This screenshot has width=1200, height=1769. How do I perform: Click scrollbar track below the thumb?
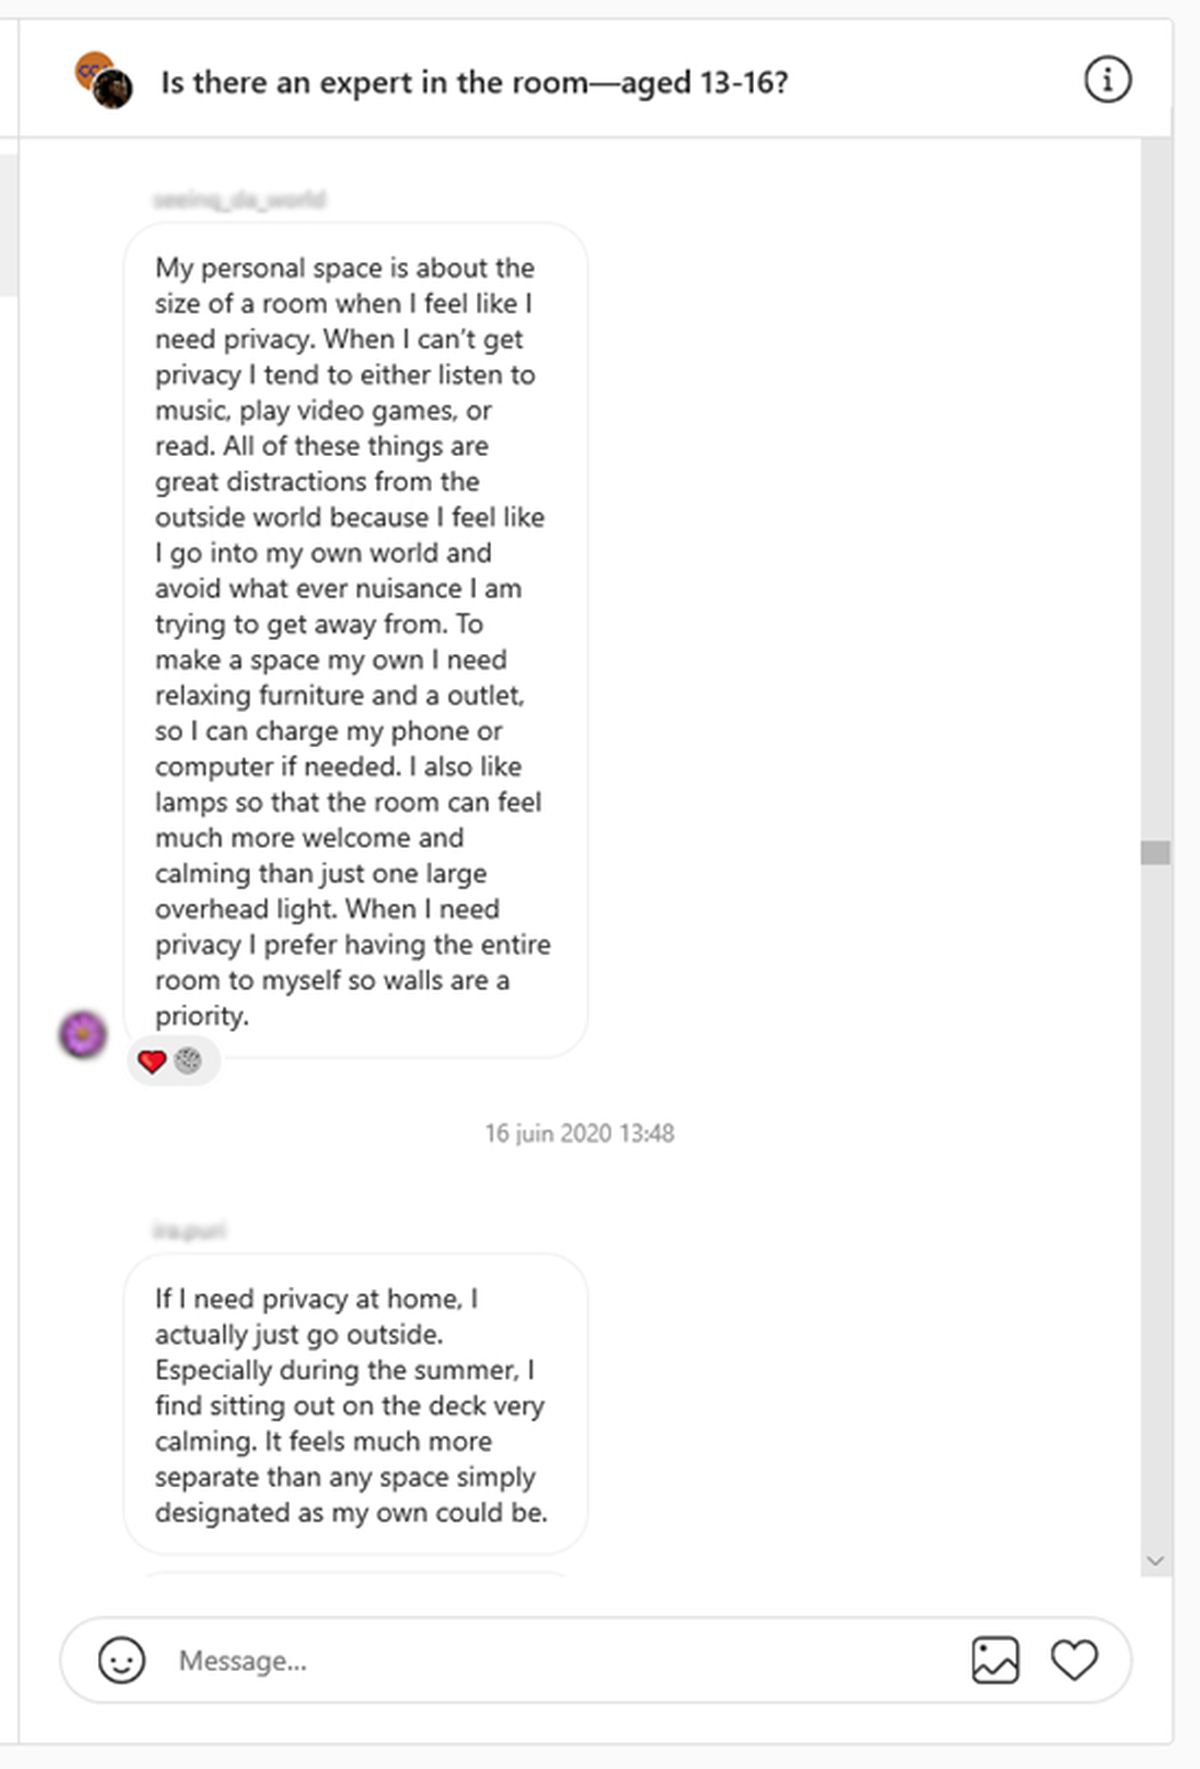coord(1156,1200)
